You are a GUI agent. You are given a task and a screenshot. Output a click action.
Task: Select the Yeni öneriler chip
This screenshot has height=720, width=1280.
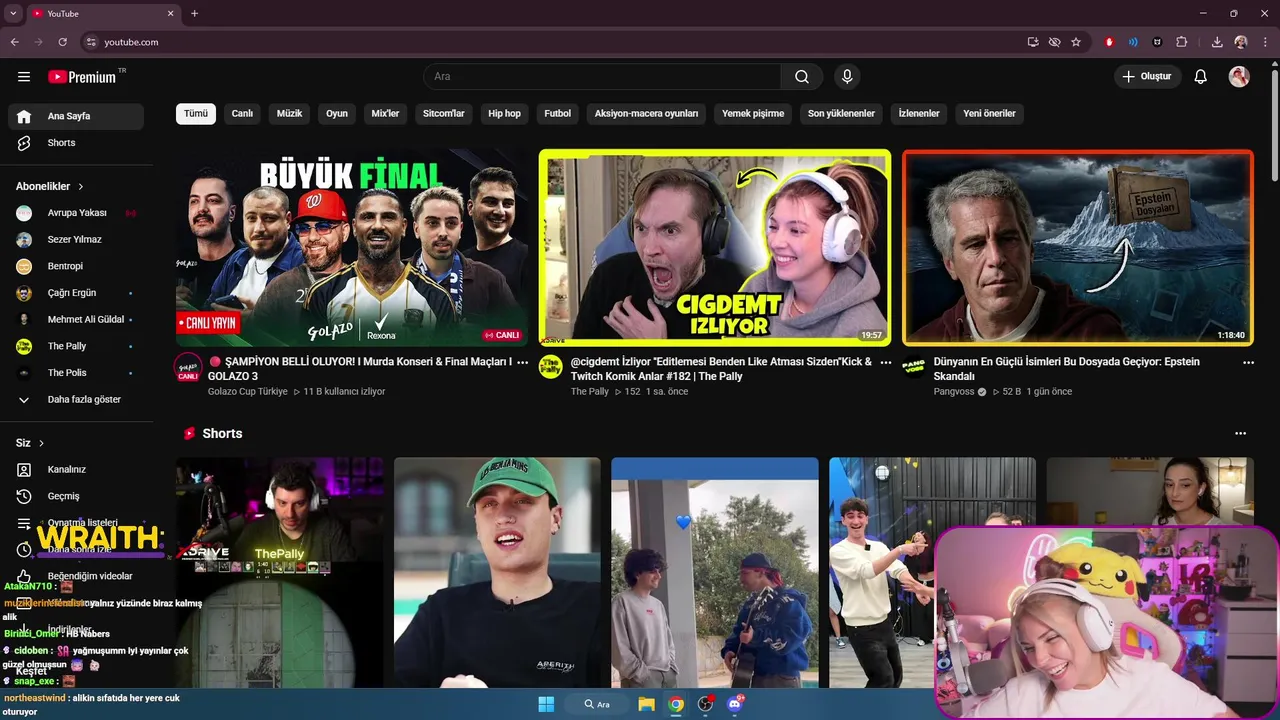click(990, 114)
